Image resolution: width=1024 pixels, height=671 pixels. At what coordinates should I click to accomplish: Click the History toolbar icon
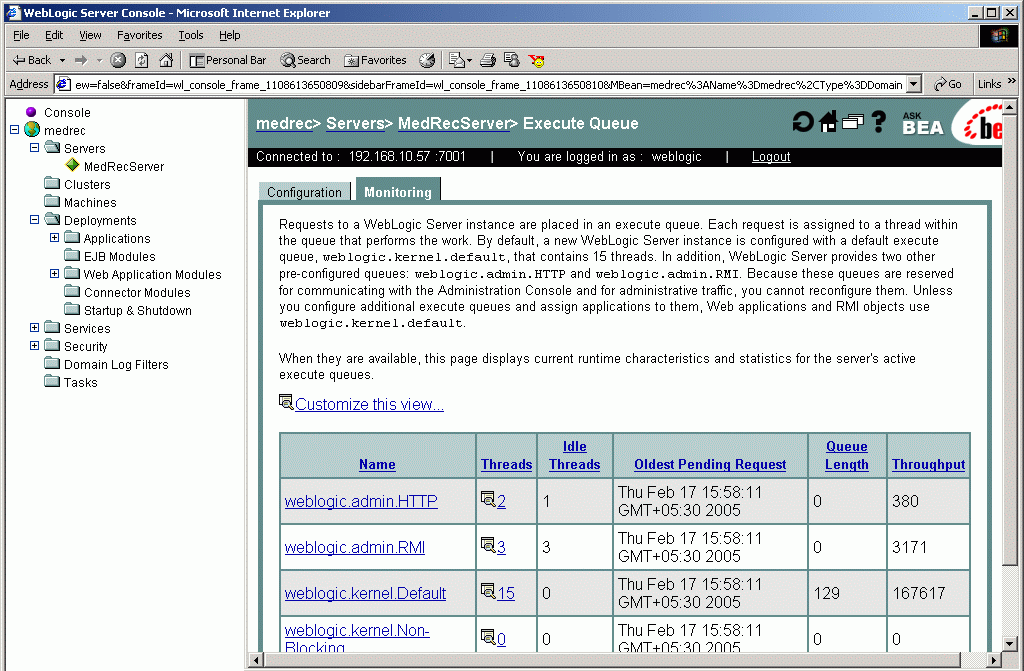[x=427, y=60]
